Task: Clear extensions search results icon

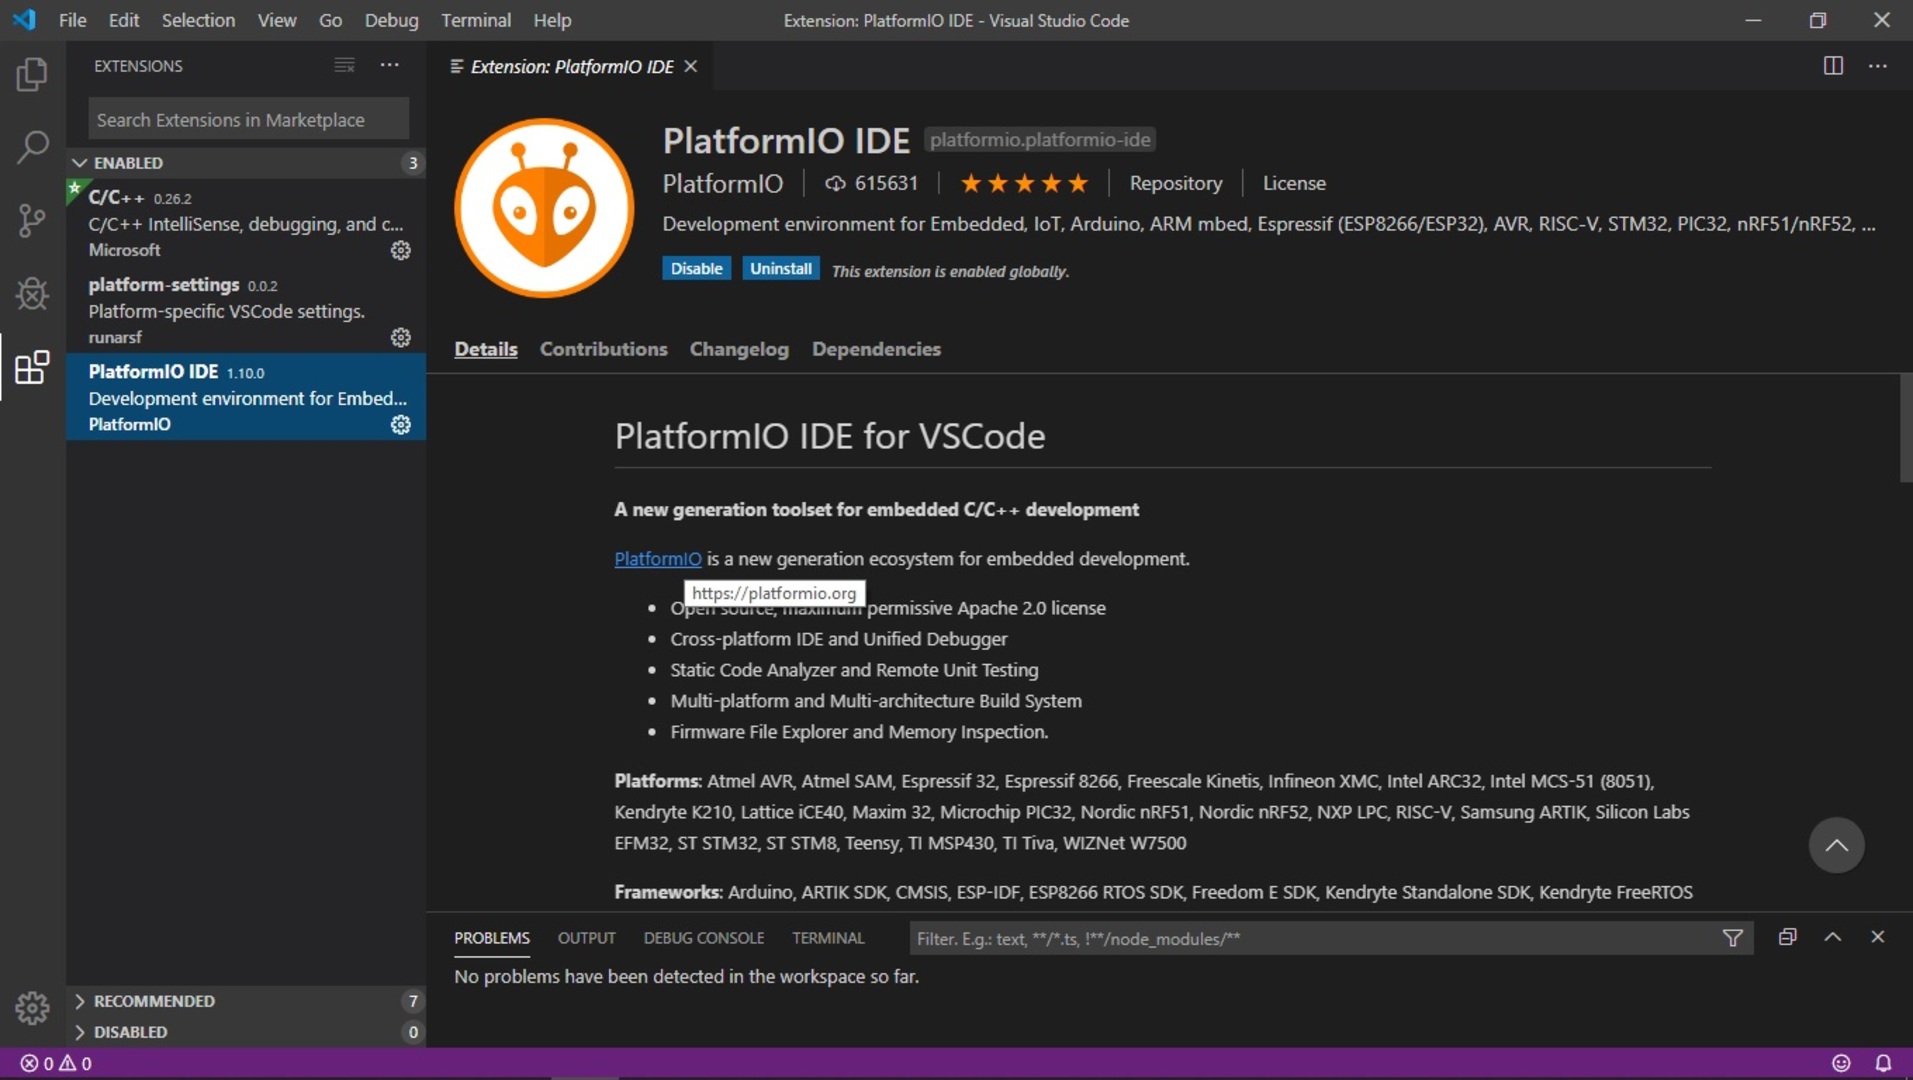Action: pos(344,66)
